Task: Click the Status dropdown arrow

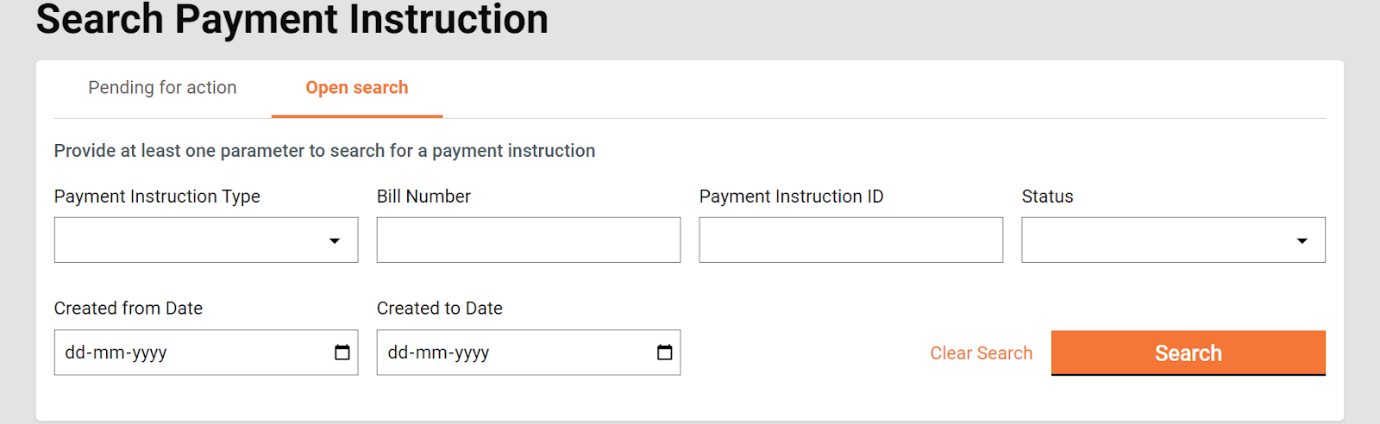Action: (1302, 241)
